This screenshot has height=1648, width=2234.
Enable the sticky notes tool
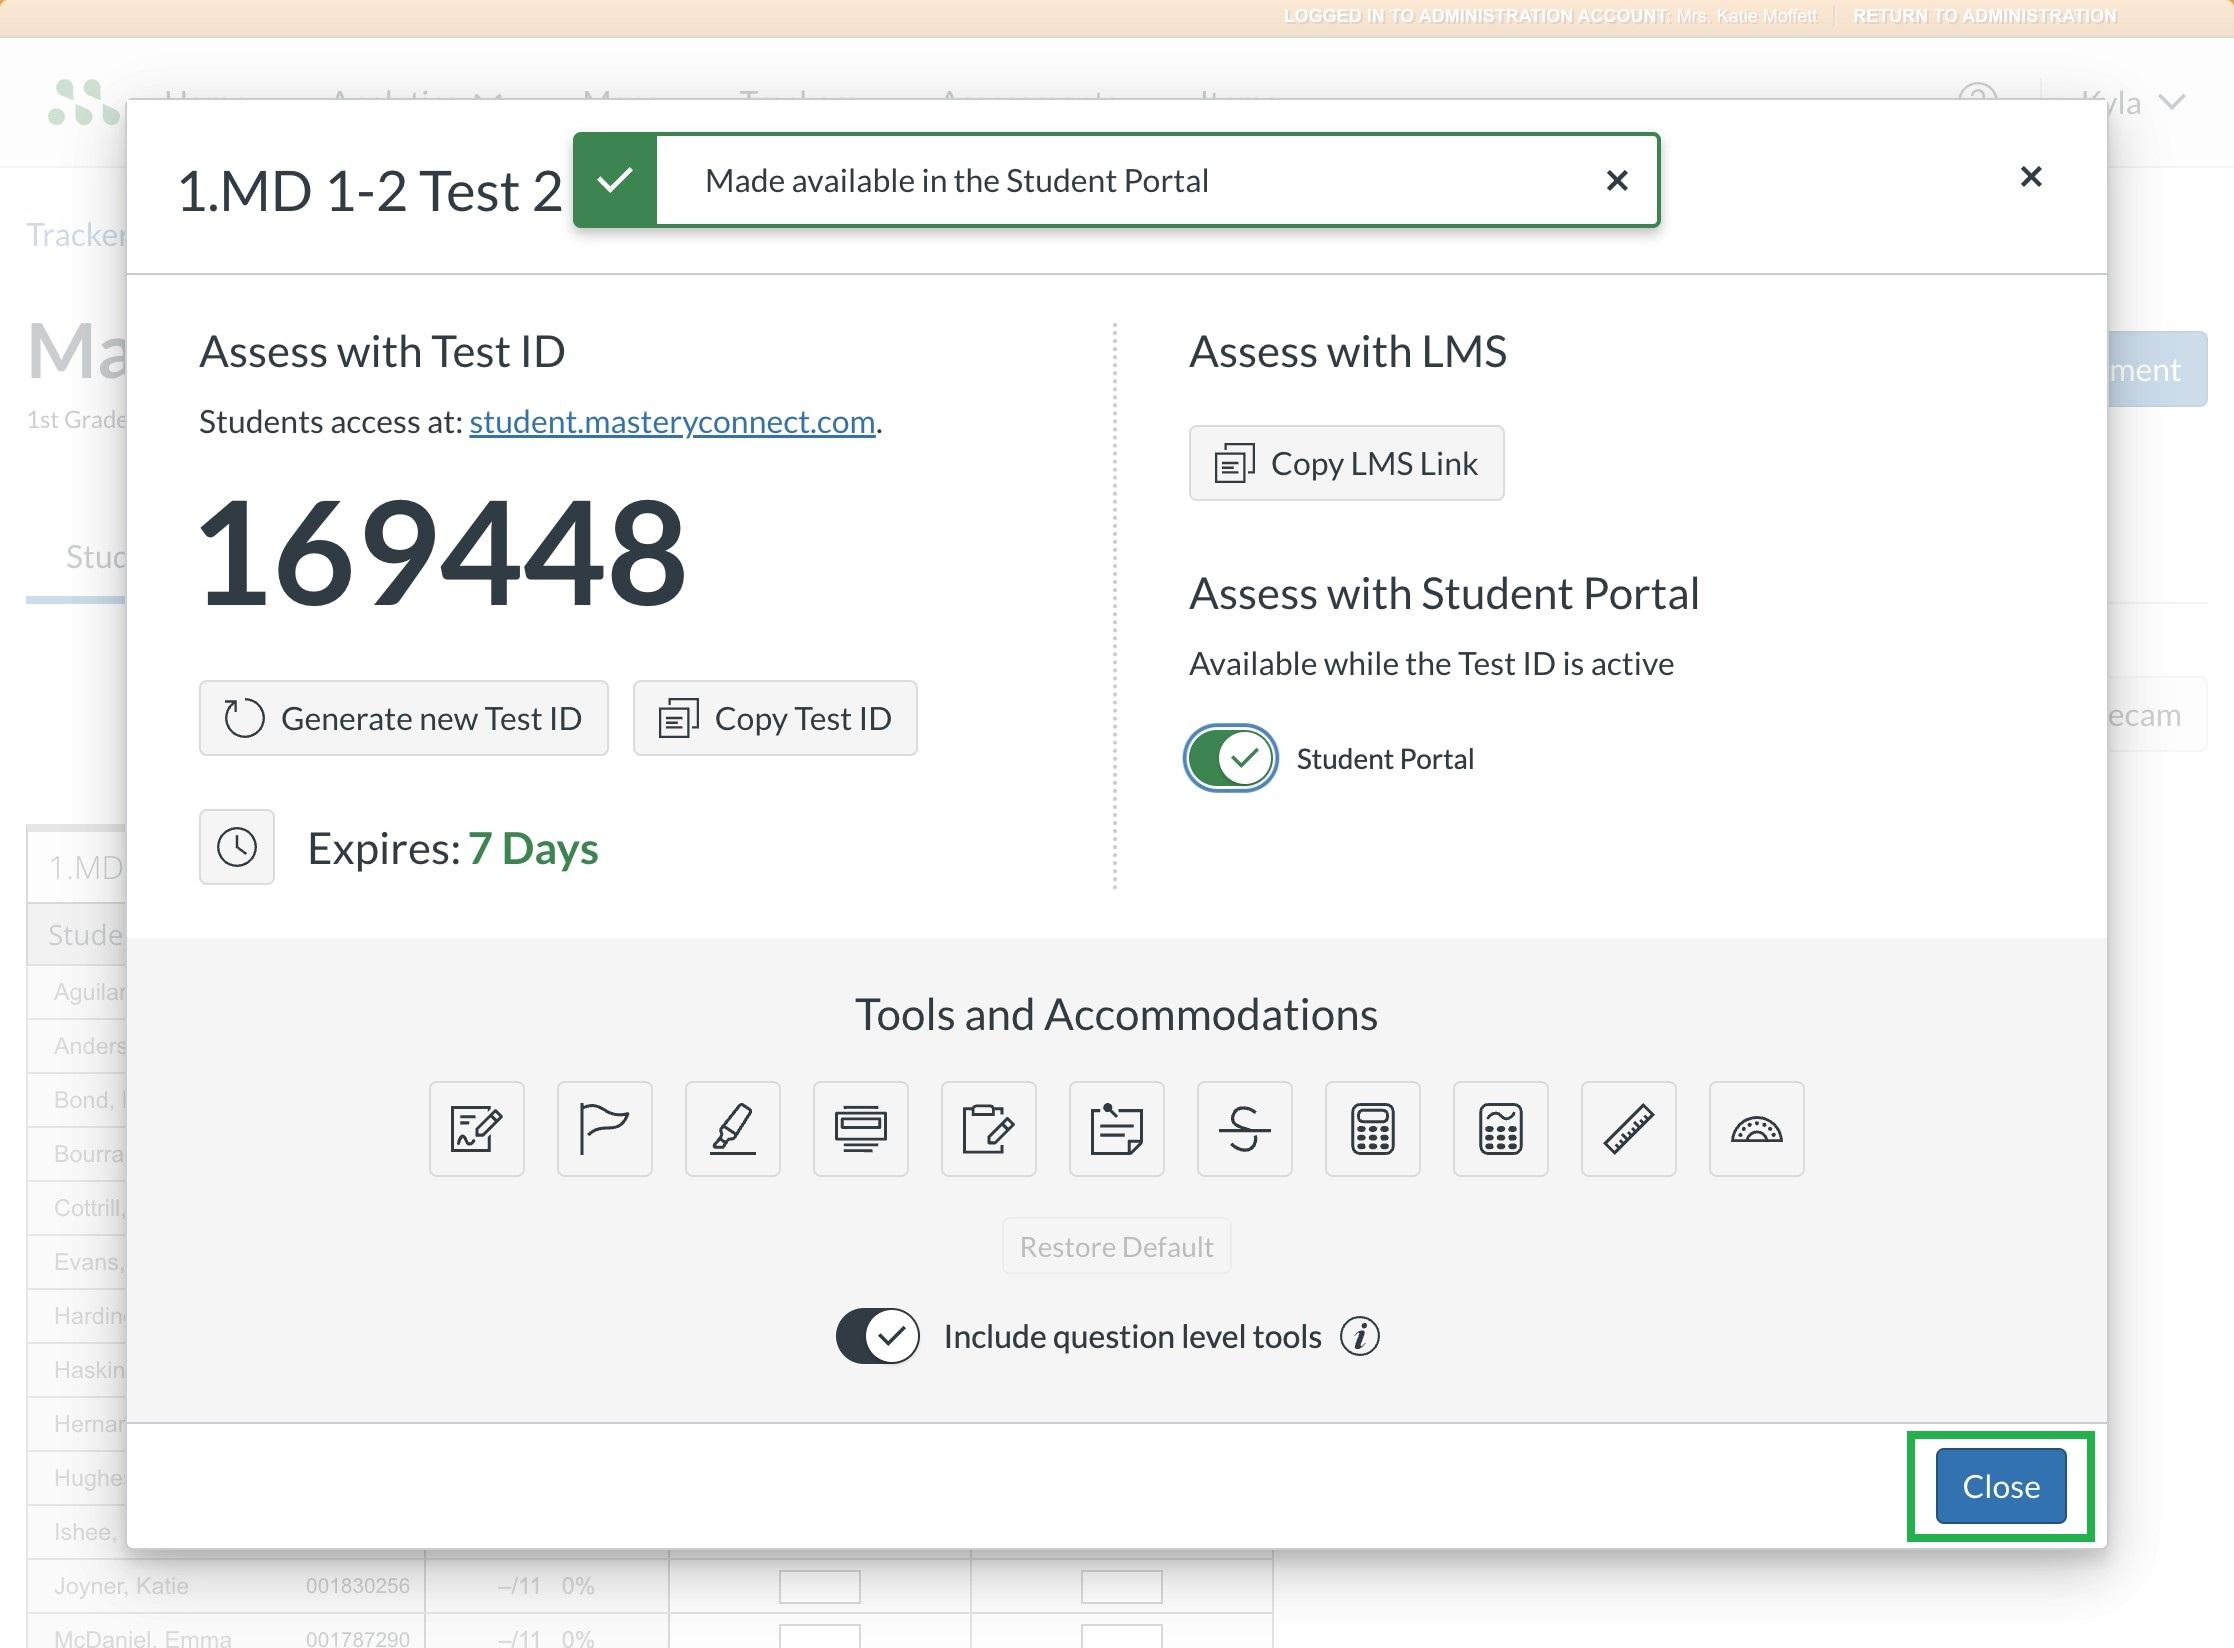pyautogui.click(x=1116, y=1129)
